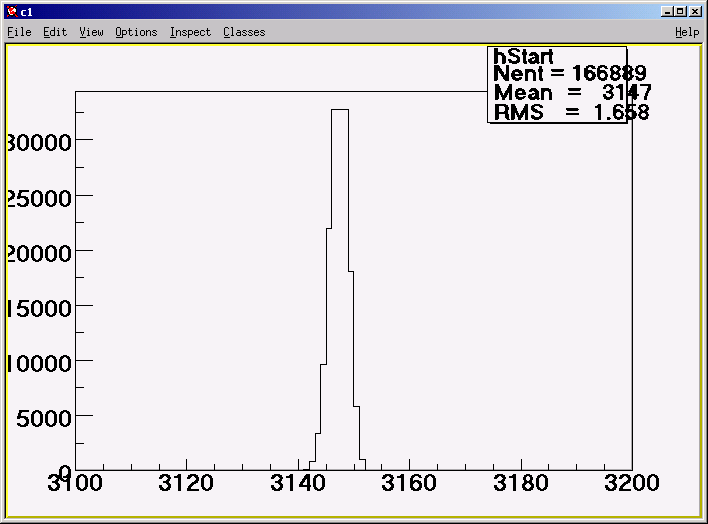Maximize the c1 canvas window
This screenshot has height=524, width=708.
tap(680, 12)
